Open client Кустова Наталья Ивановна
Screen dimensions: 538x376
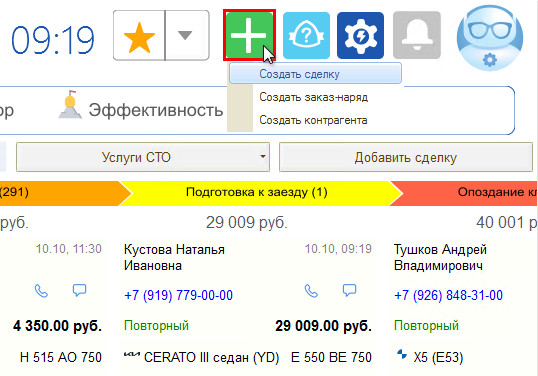tap(174, 257)
